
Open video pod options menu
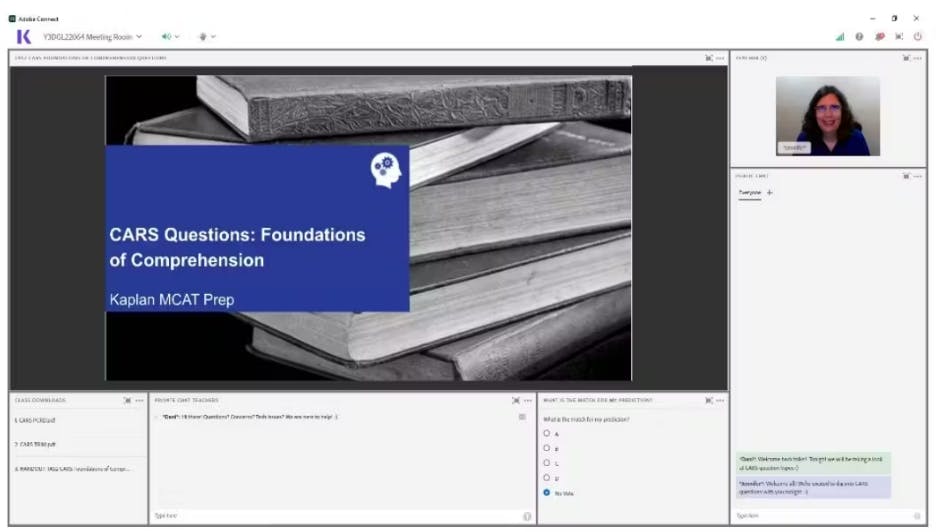pos(917,58)
